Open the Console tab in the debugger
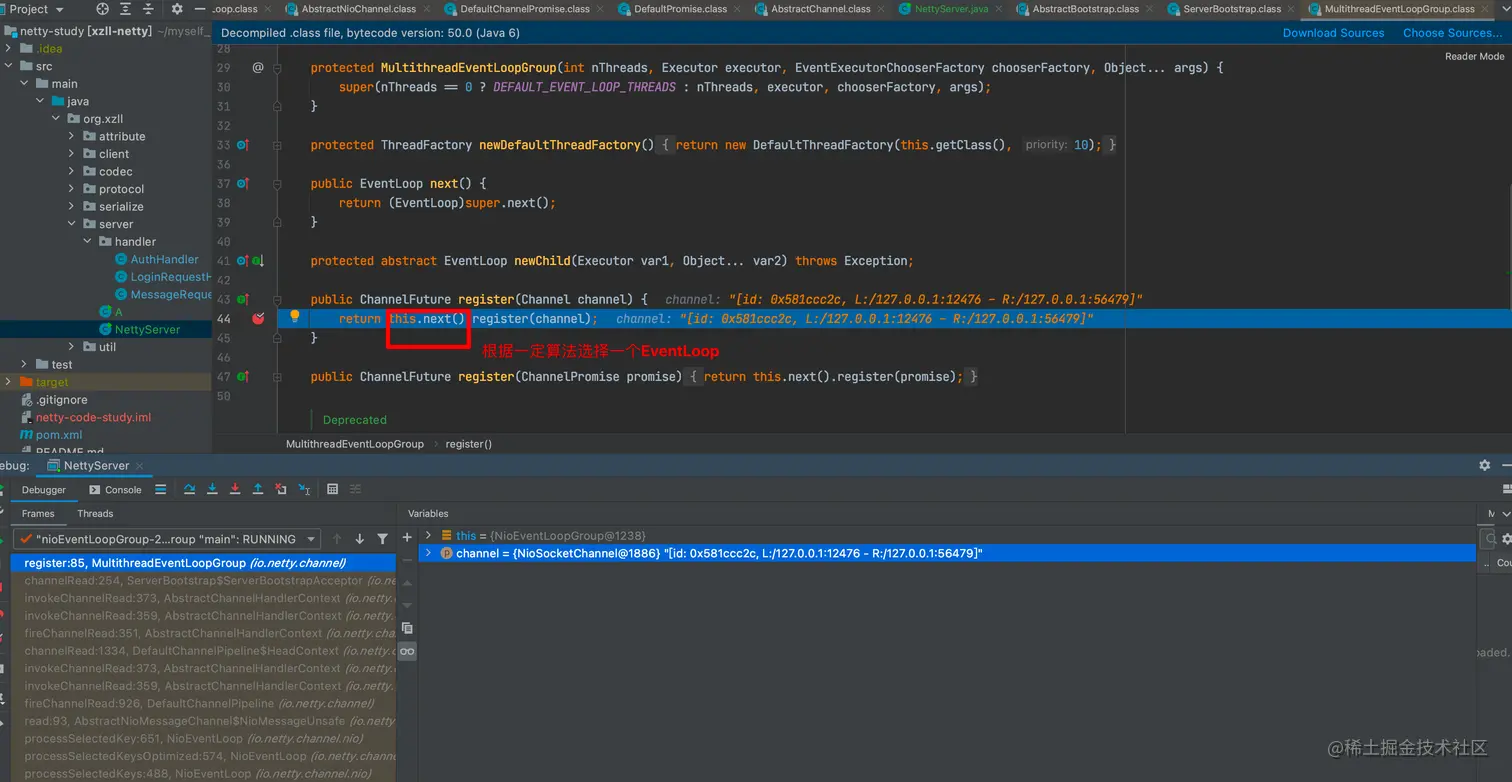The height and width of the screenshot is (782, 1512). (115, 490)
